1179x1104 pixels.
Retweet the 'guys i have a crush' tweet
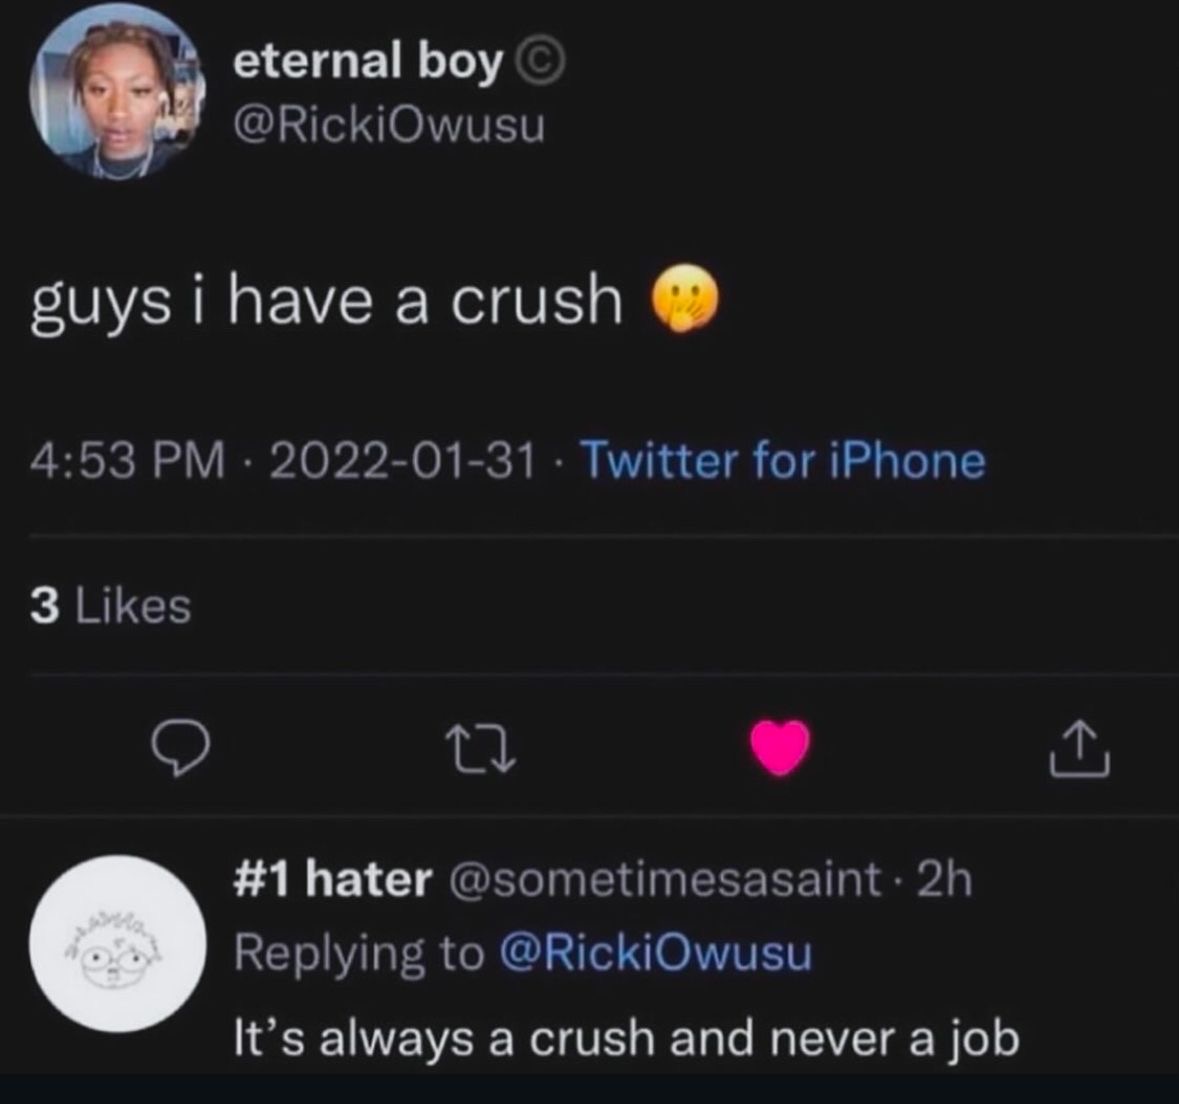coord(480,752)
